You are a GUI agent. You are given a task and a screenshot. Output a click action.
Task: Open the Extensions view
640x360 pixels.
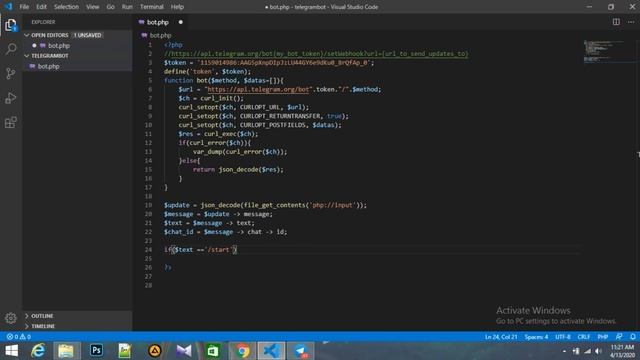[11, 122]
